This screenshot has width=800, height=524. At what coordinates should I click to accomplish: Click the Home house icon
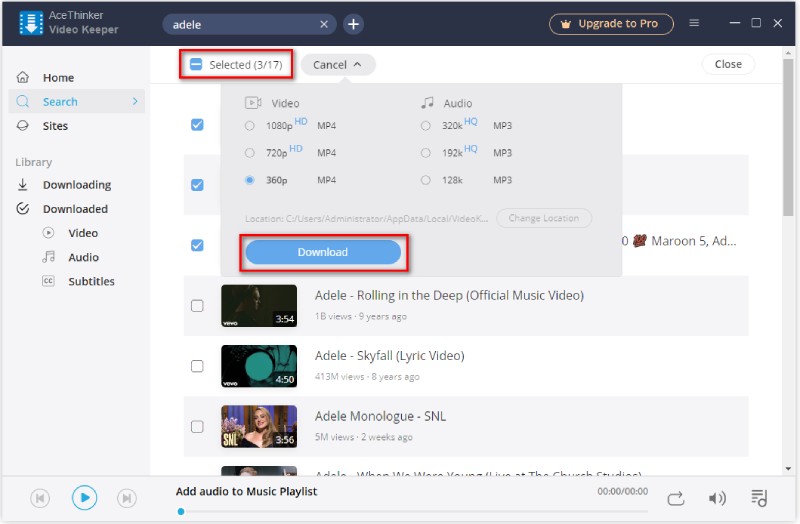pyautogui.click(x=22, y=77)
